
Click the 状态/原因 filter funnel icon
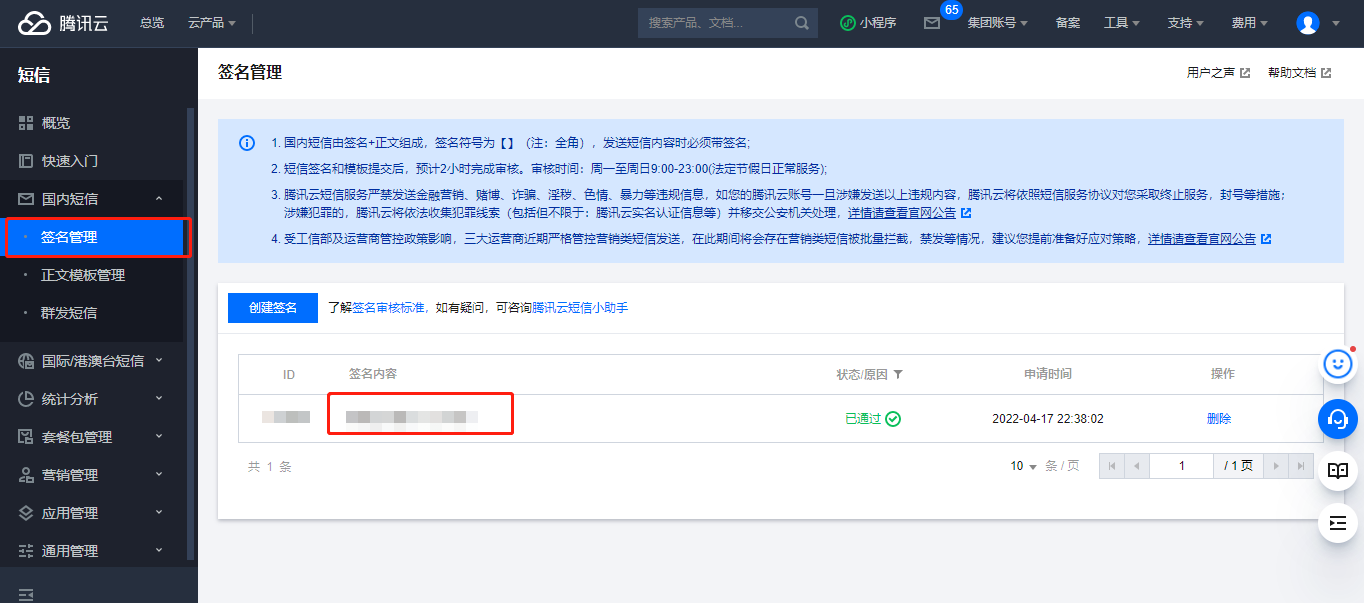pos(898,374)
